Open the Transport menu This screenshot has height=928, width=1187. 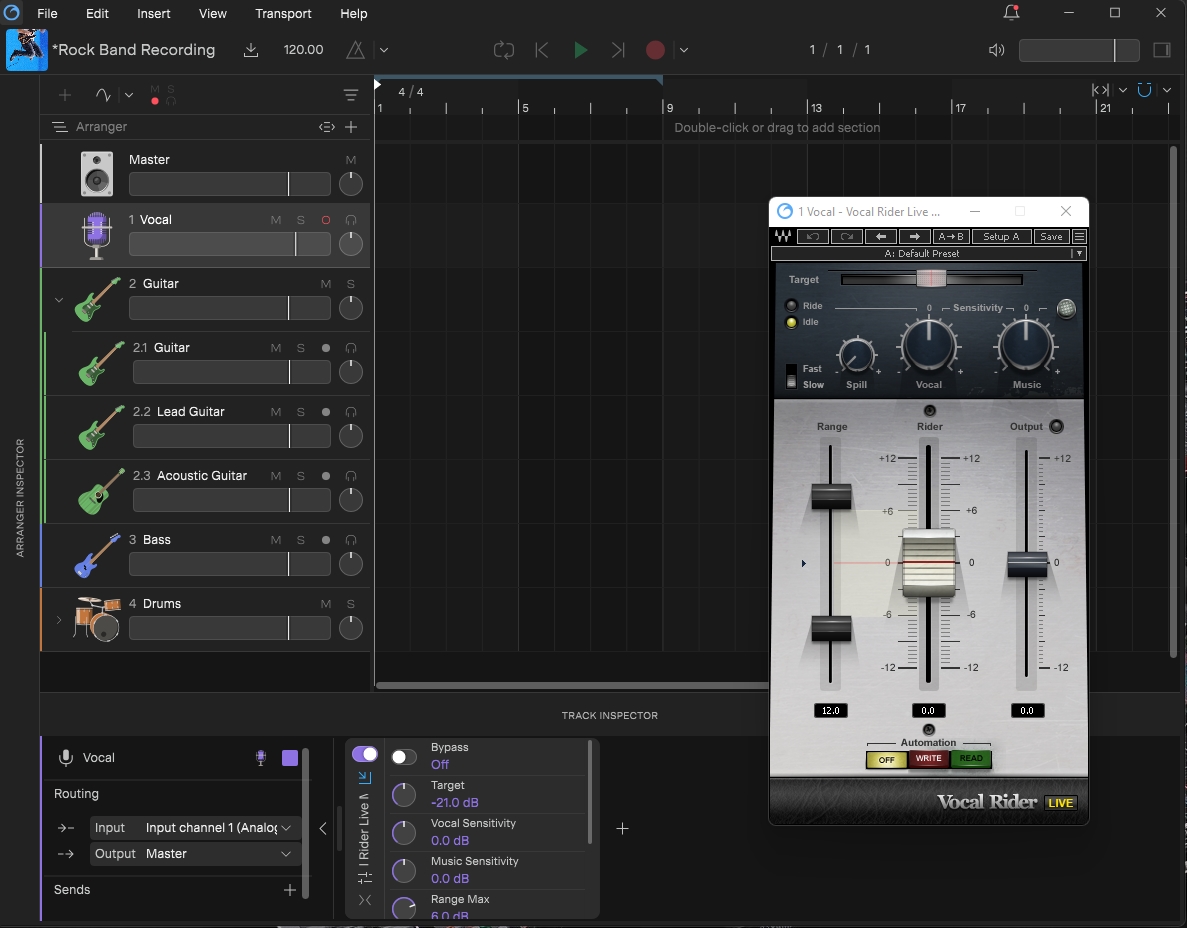tap(283, 14)
